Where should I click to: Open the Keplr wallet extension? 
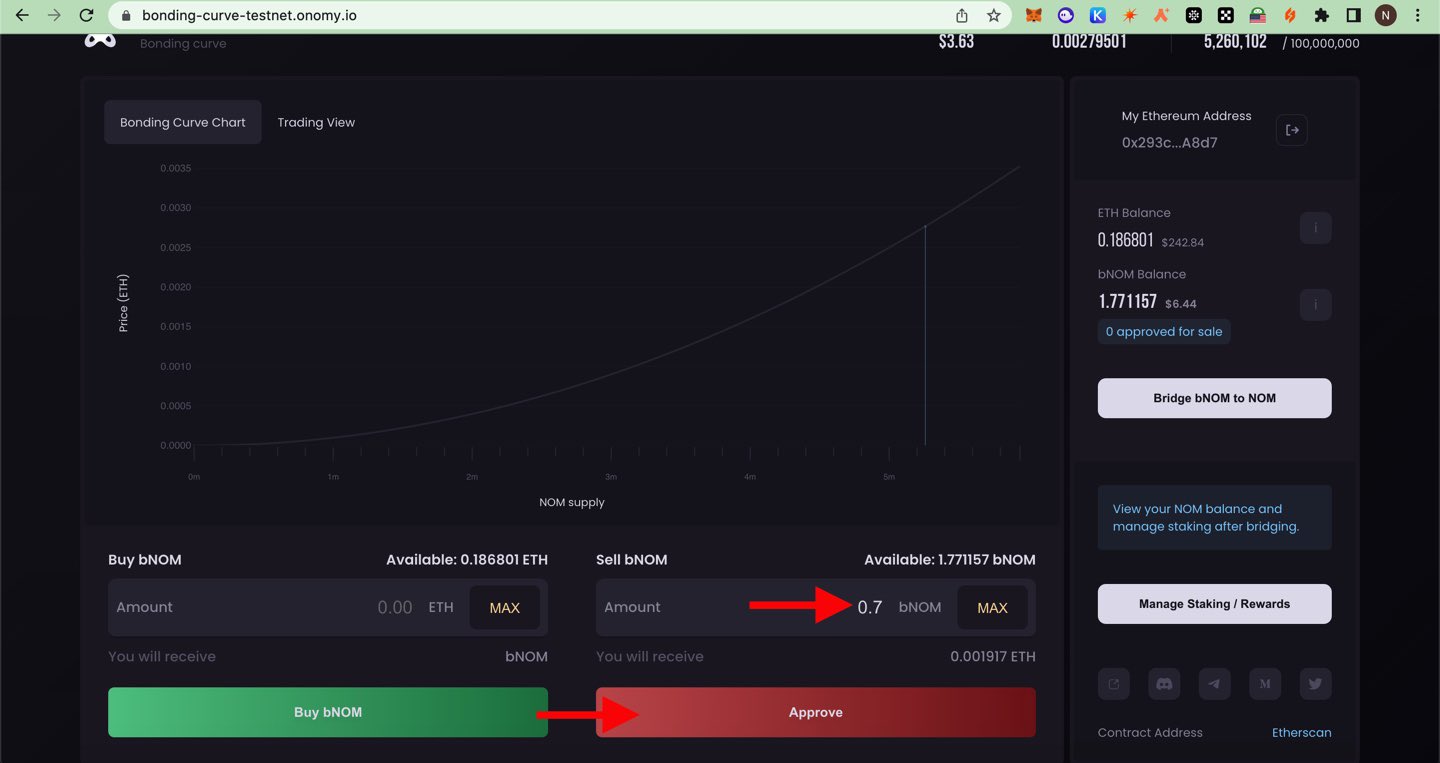point(1098,15)
